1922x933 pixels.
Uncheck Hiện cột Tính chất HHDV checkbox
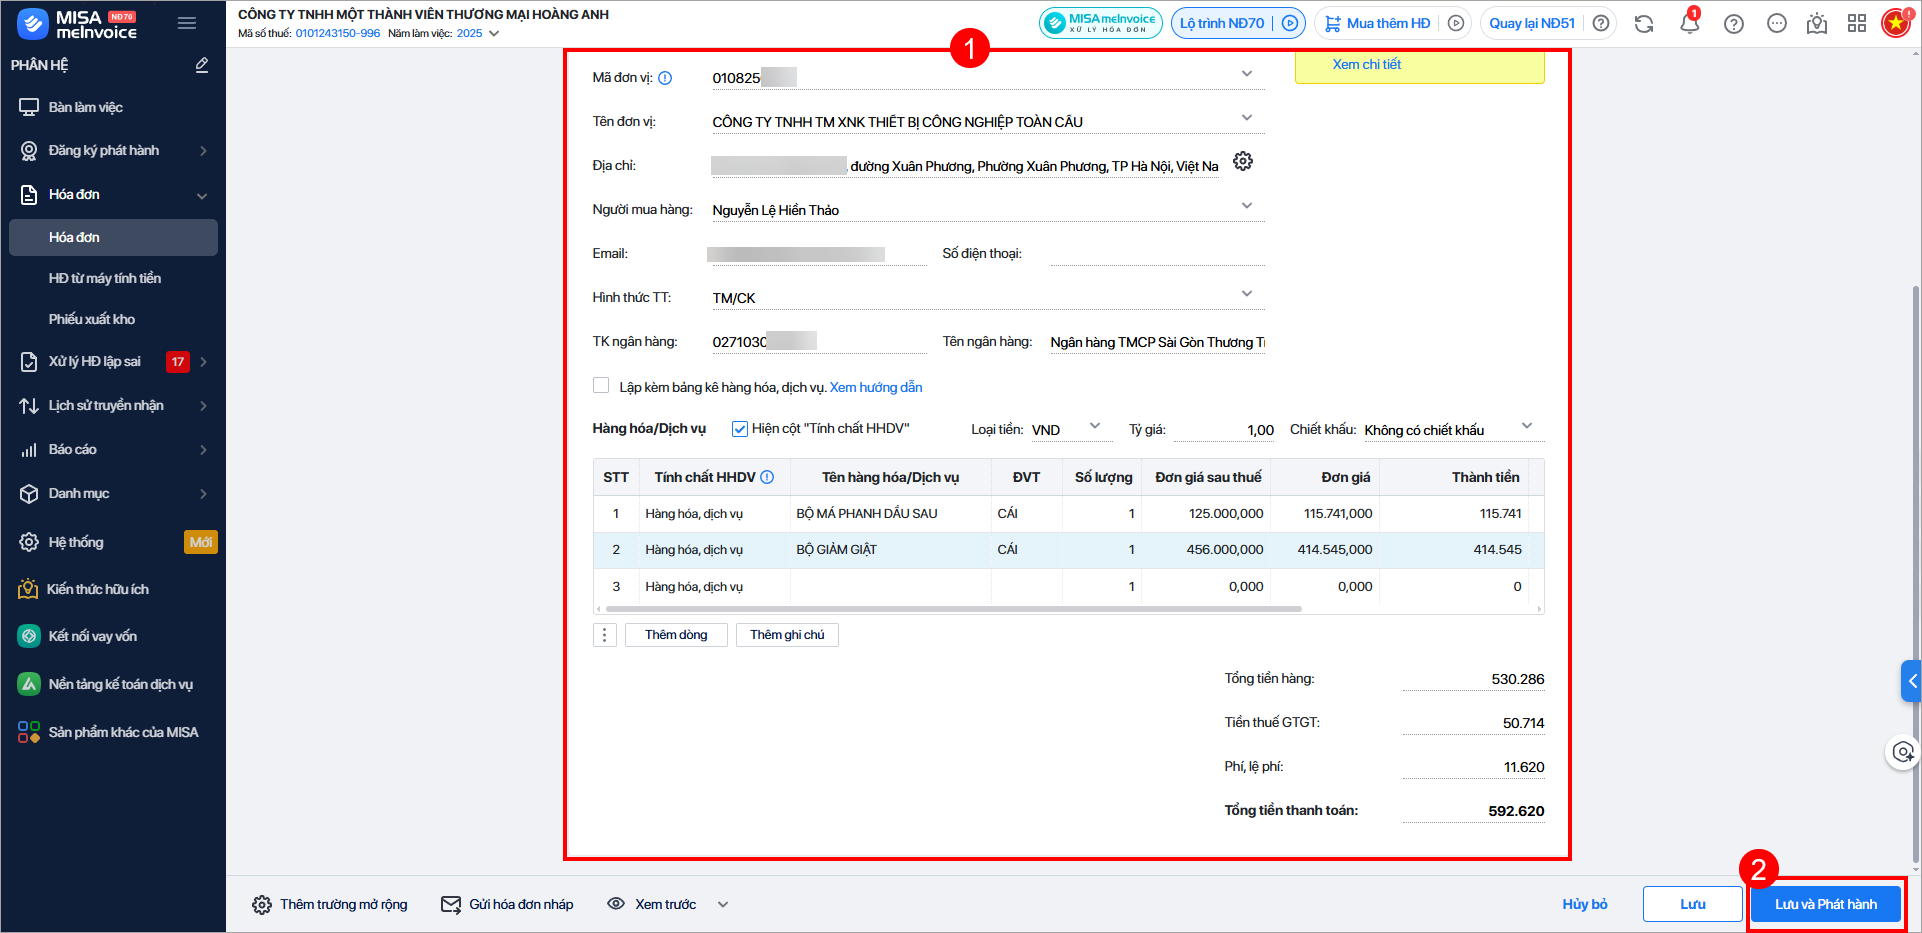pyautogui.click(x=740, y=429)
